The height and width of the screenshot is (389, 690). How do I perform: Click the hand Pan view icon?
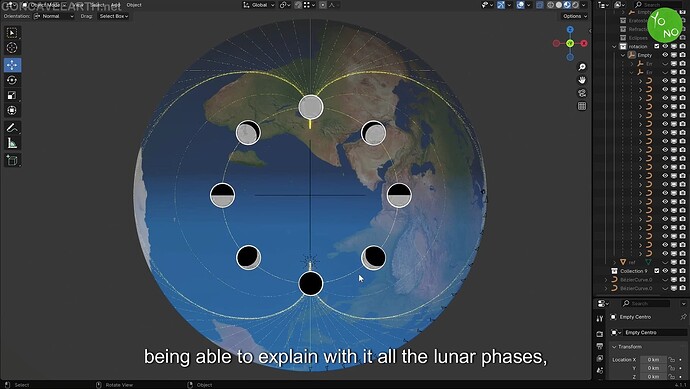point(582,80)
